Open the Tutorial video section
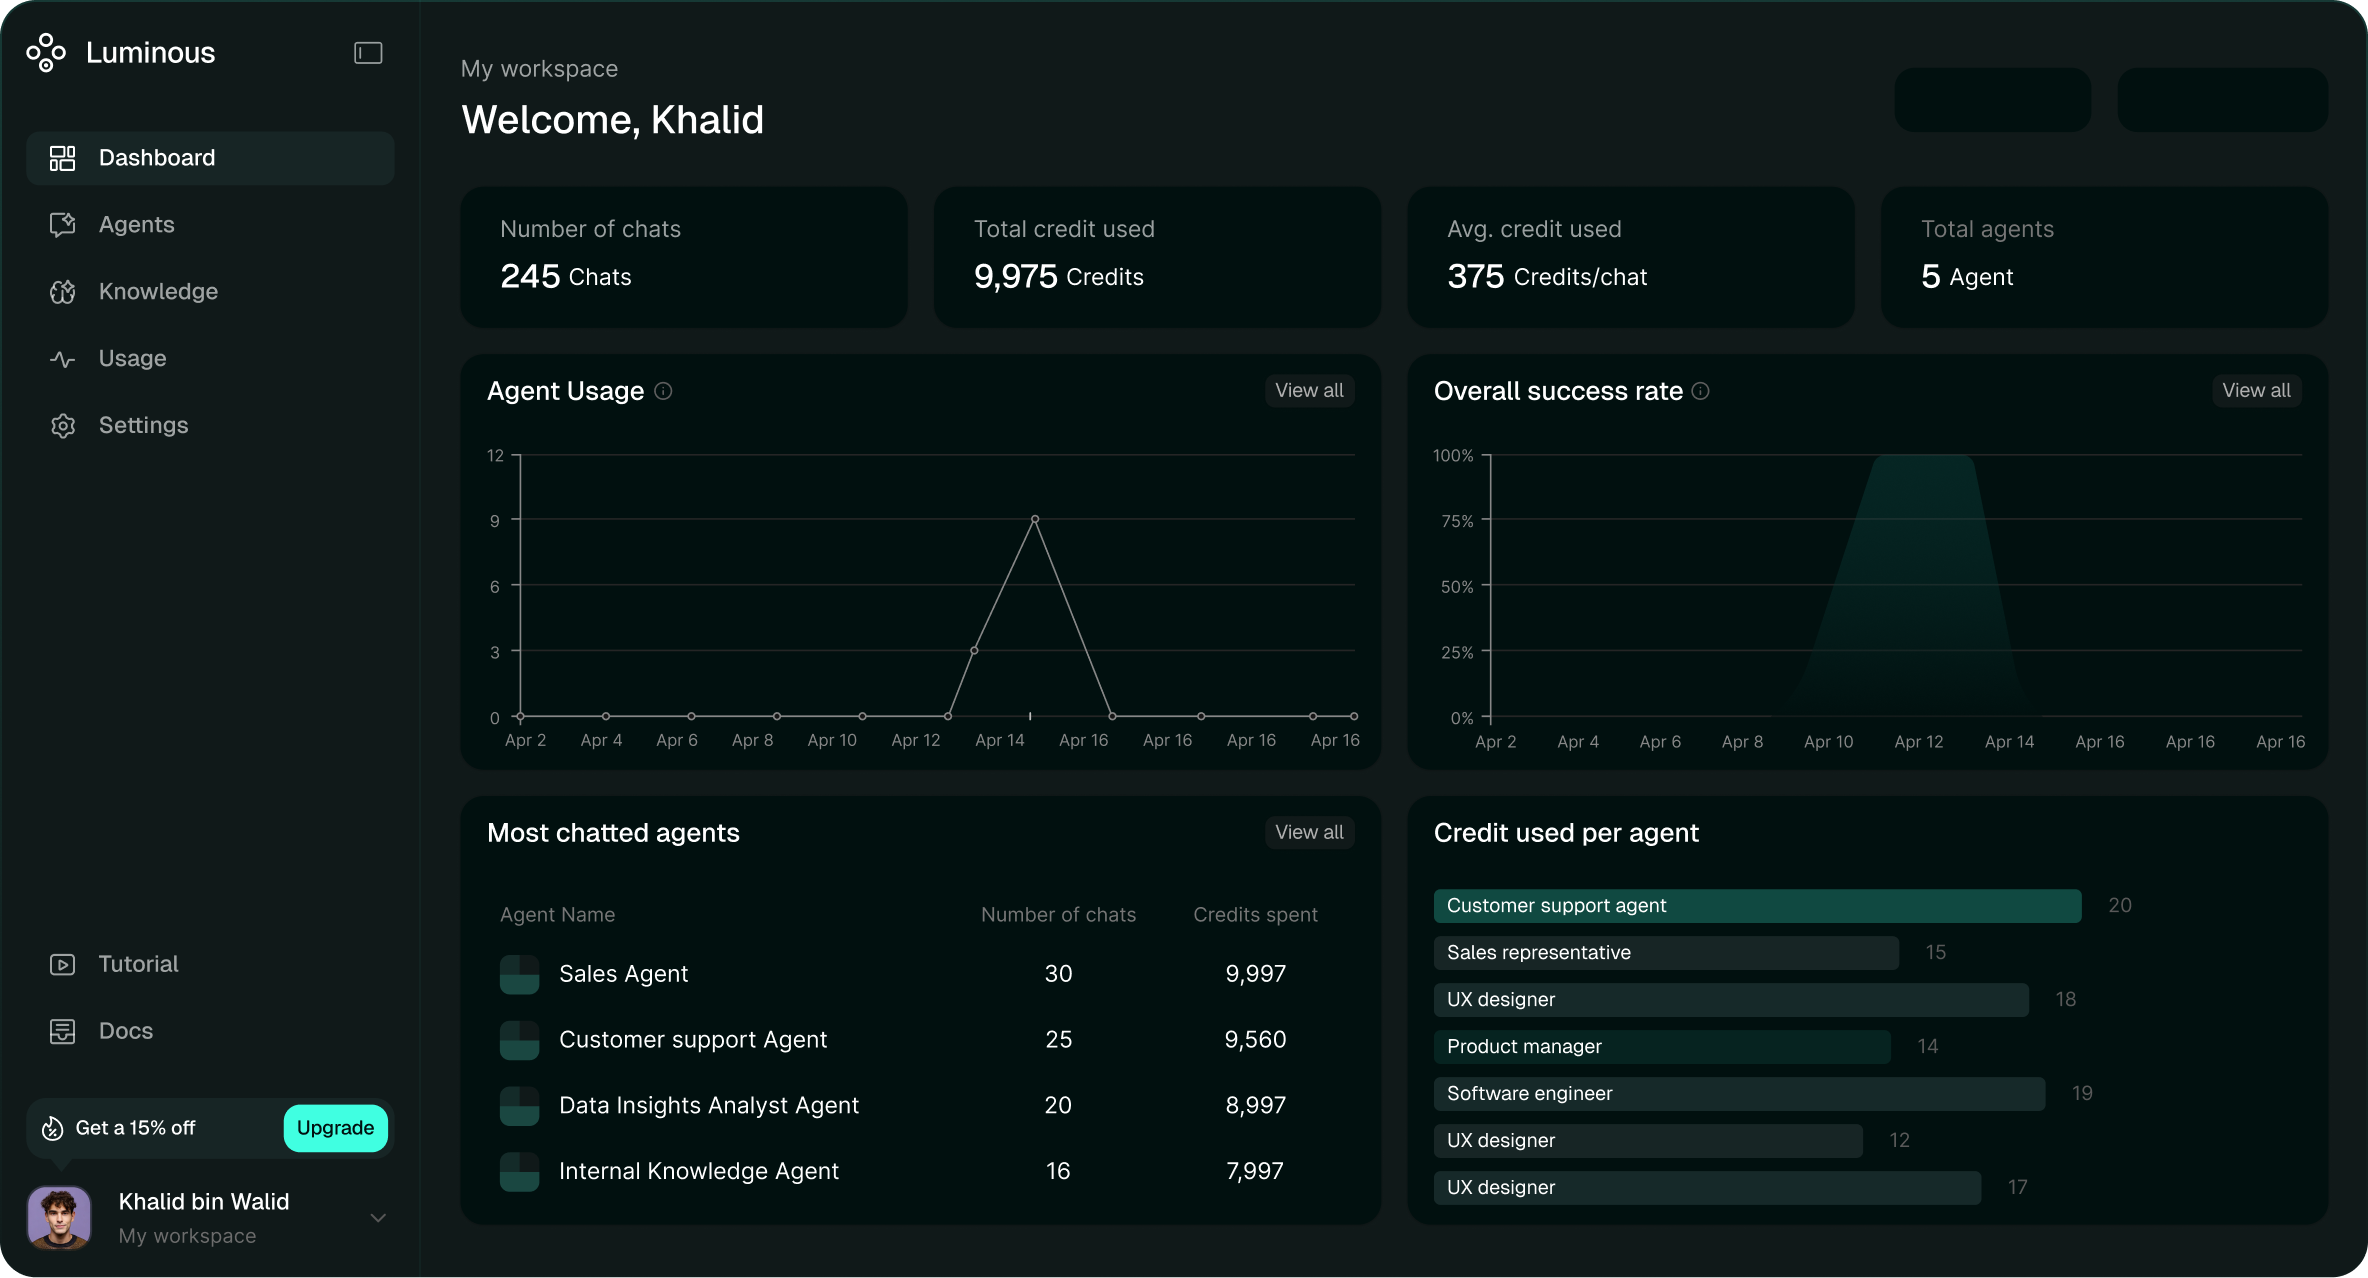This screenshot has height=1278, width=2368. pyautogui.click(x=139, y=963)
